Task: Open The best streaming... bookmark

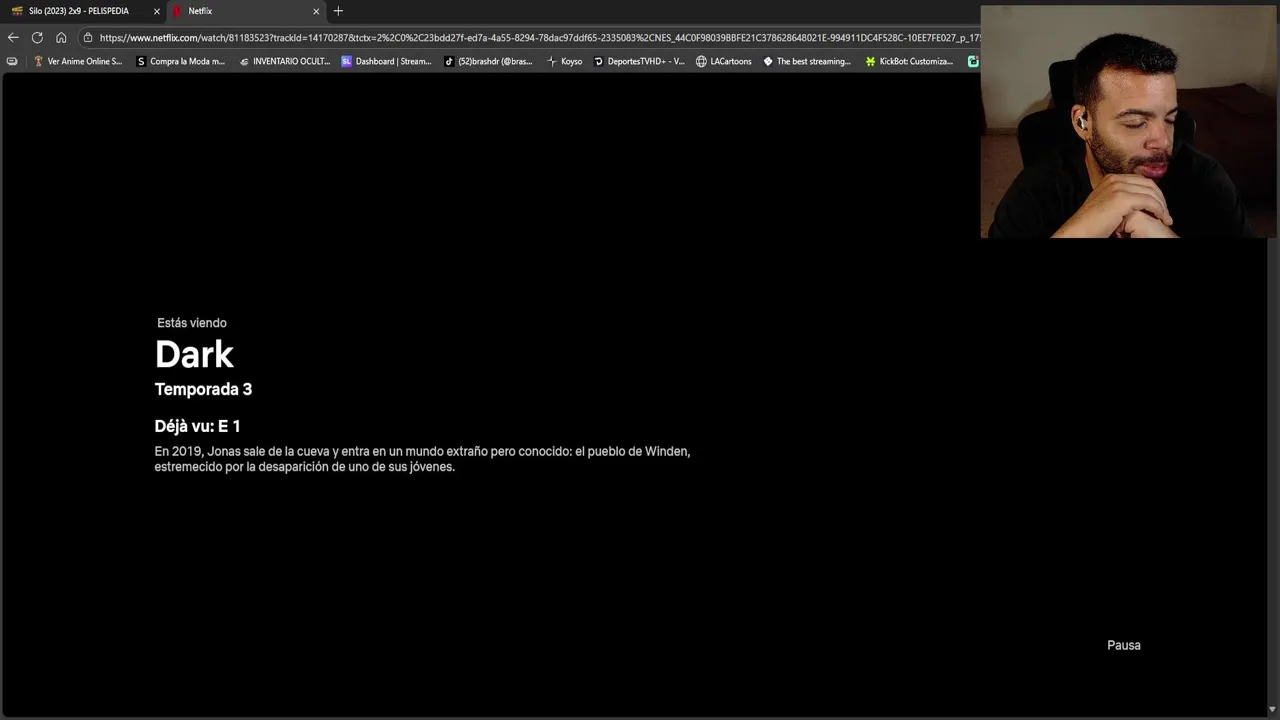Action: tap(807, 61)
